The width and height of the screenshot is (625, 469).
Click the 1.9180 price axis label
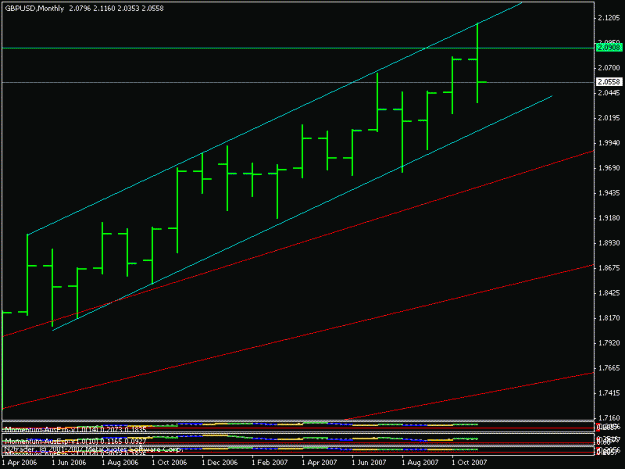pyautogui.click(x=609, y=218)
